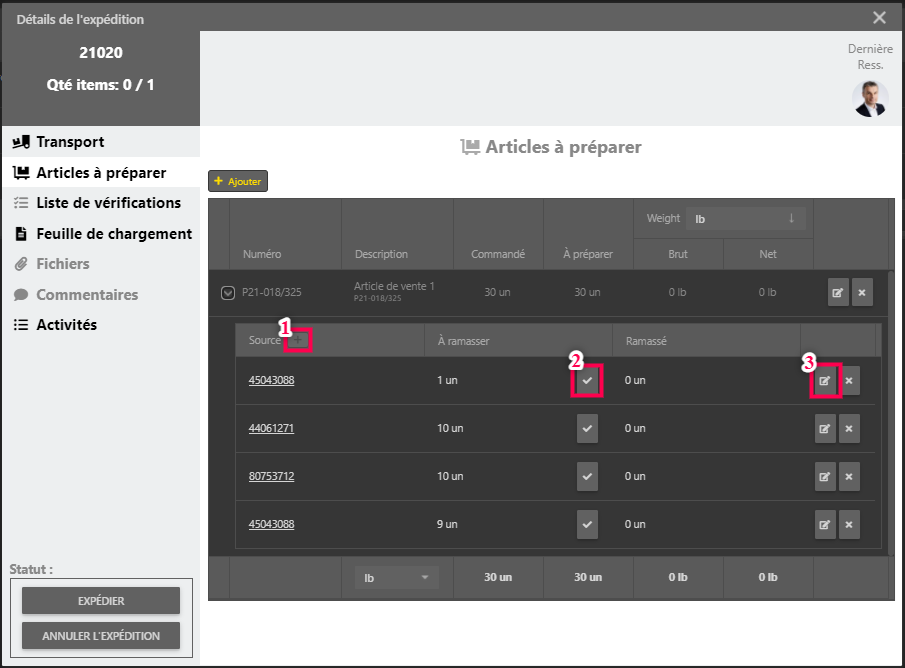Image resolution: width=905 pixels, height=668 pixels.
Task: Confirm pickup for source 45043088 1 un
Action: coord(587,380)
